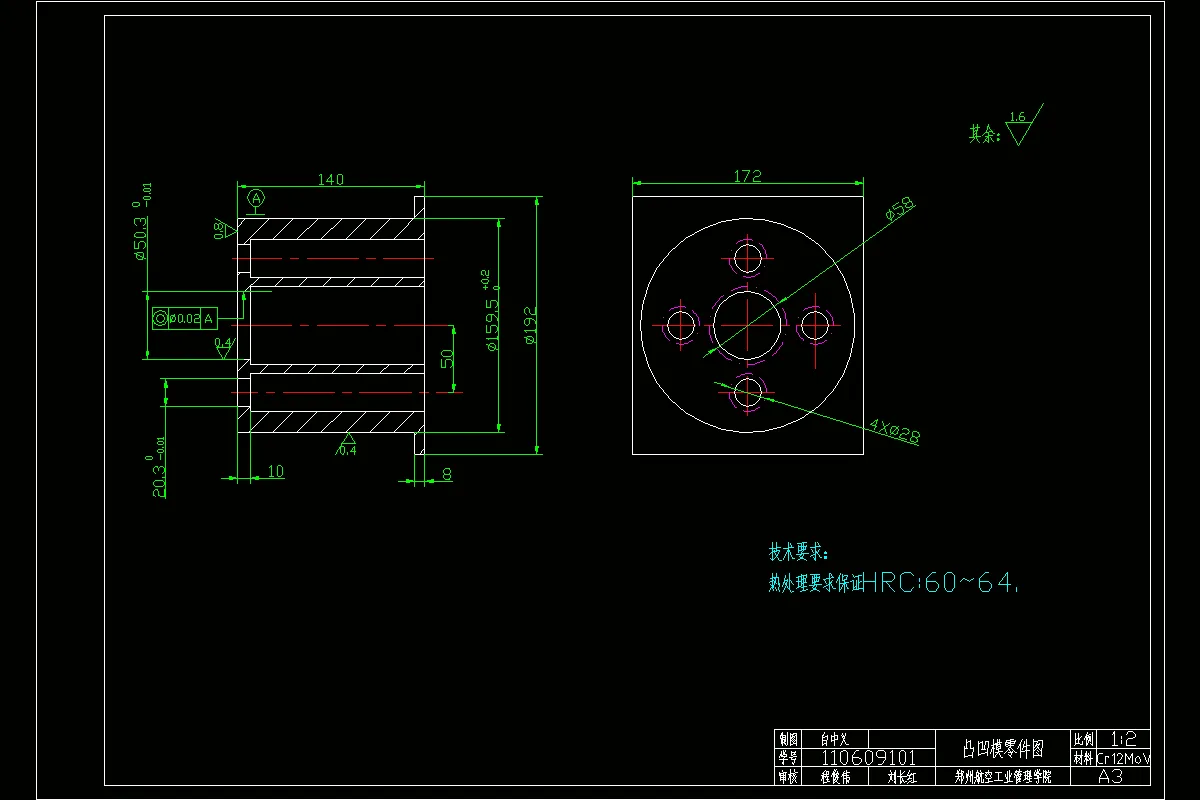Select the central ø58 bore circle
Screen dimensions: 1200x800
click(748, 325)
